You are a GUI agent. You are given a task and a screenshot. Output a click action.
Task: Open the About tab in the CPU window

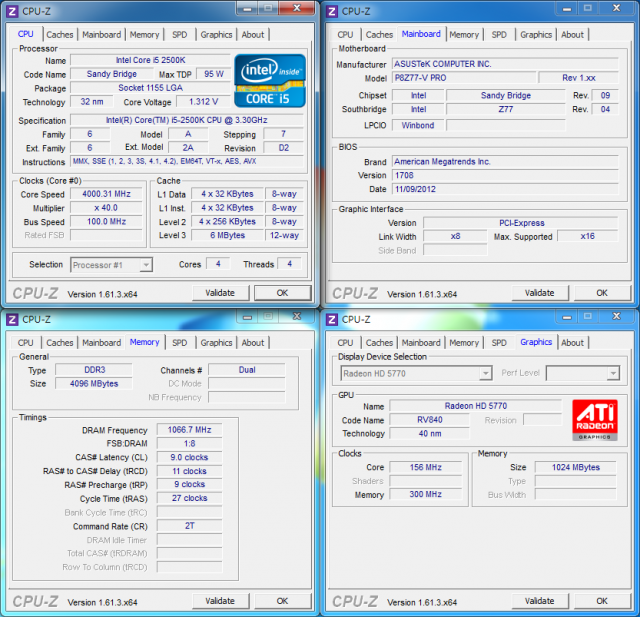click(x=253, y=35)
